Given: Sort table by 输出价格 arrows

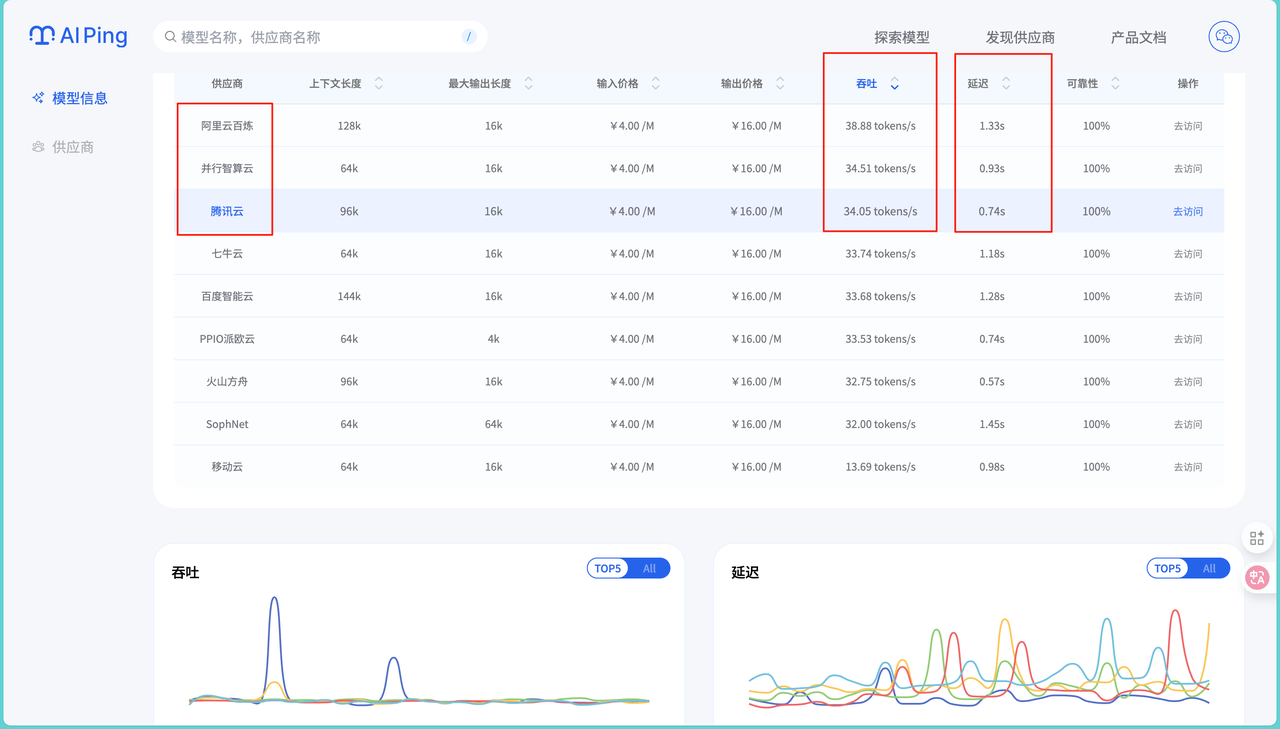Looking at the screenshot, I should tap(780, 84).
